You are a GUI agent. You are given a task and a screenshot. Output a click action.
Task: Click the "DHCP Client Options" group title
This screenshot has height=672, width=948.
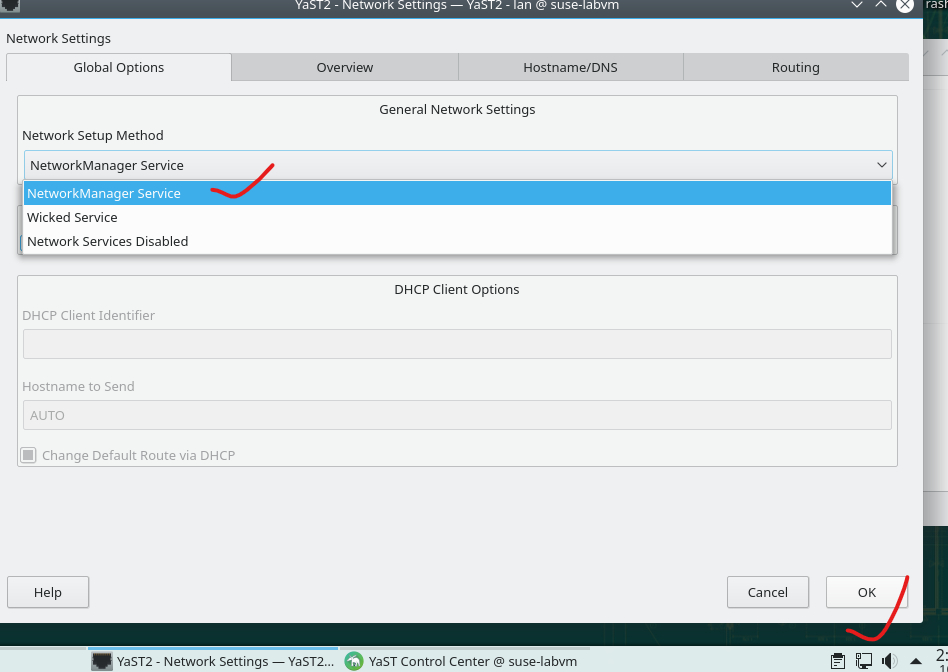[456, 289]
